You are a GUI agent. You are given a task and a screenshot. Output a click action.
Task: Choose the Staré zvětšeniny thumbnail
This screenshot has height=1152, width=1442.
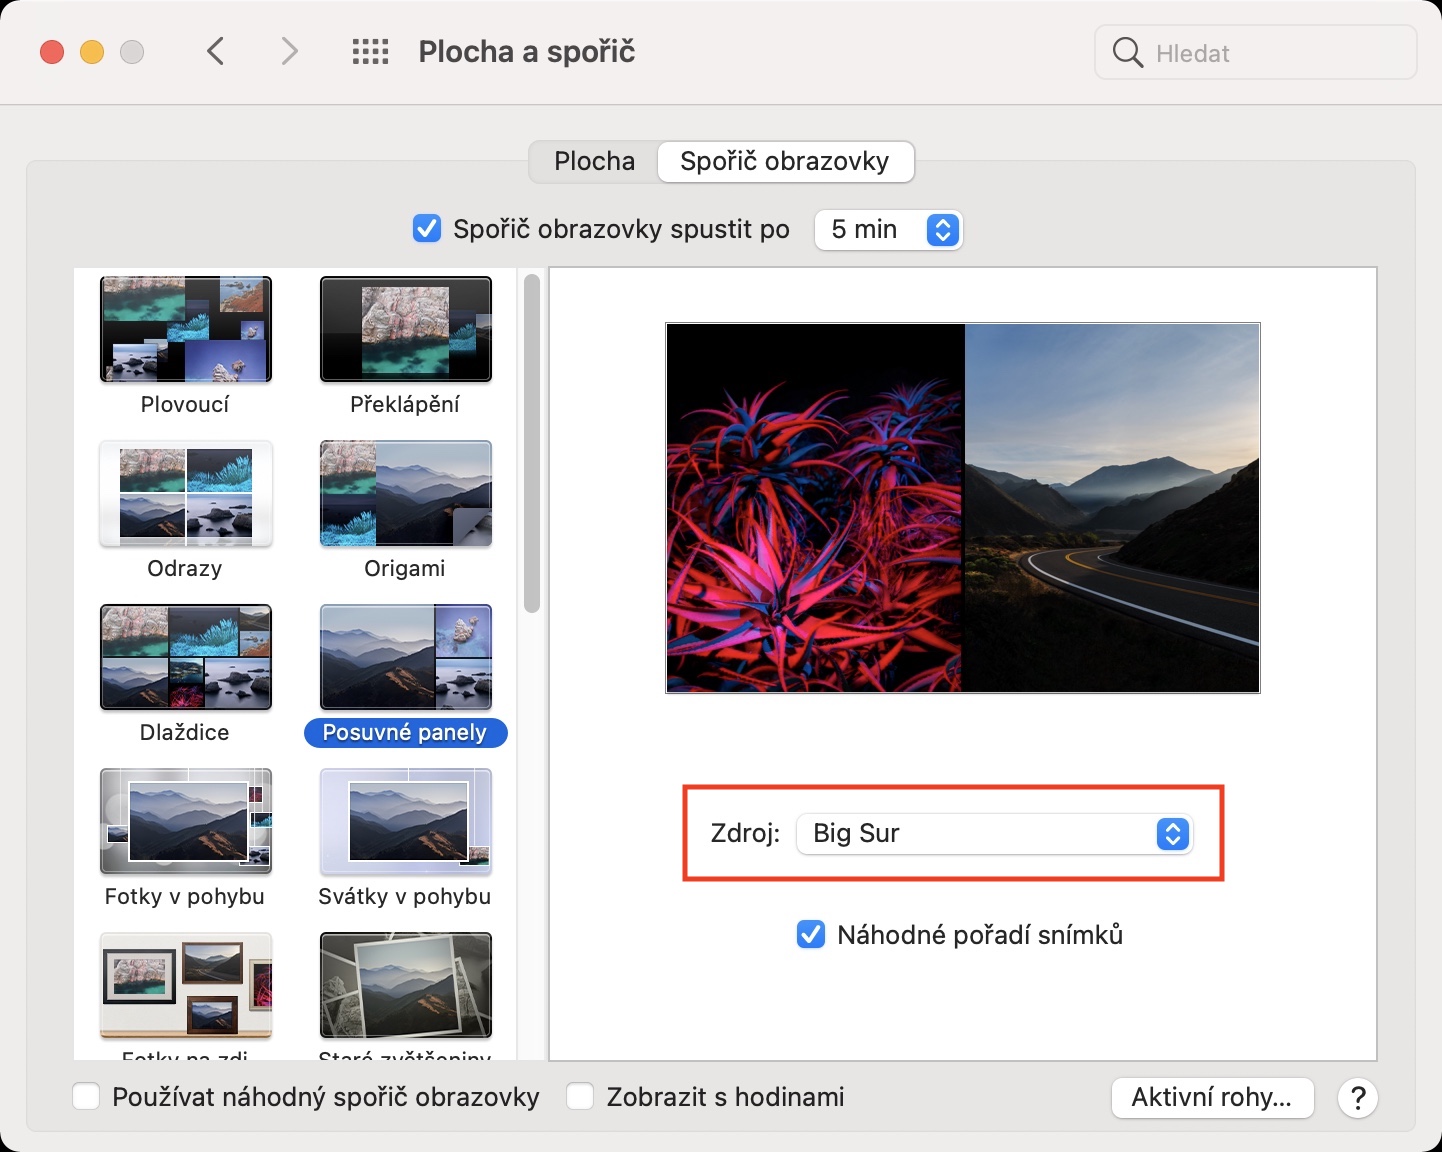point(406,985)
